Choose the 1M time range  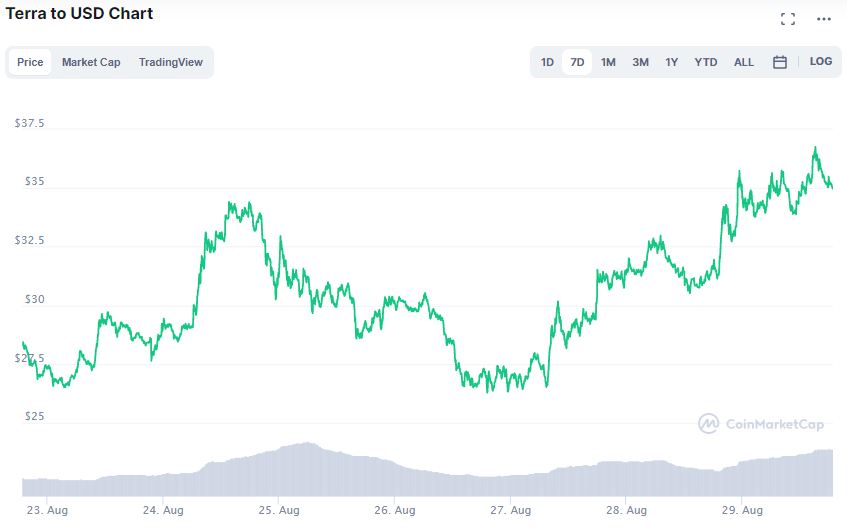608,62
